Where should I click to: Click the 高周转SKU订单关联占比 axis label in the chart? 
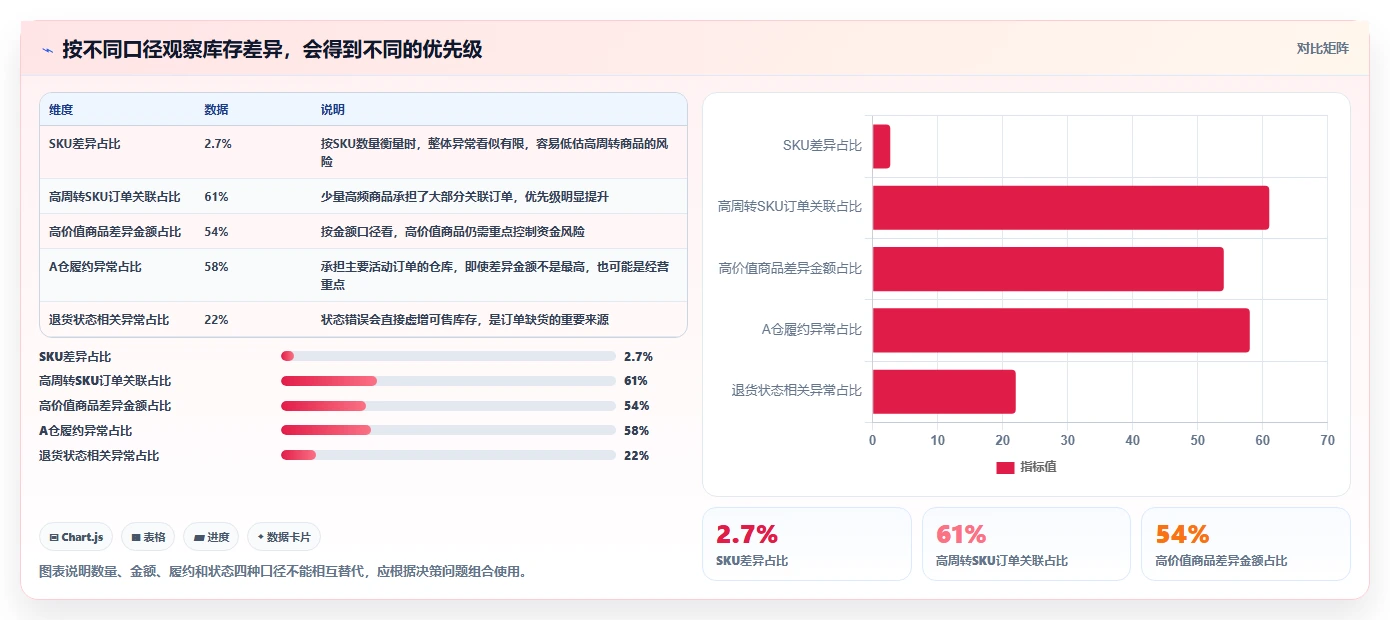(790, 207)
